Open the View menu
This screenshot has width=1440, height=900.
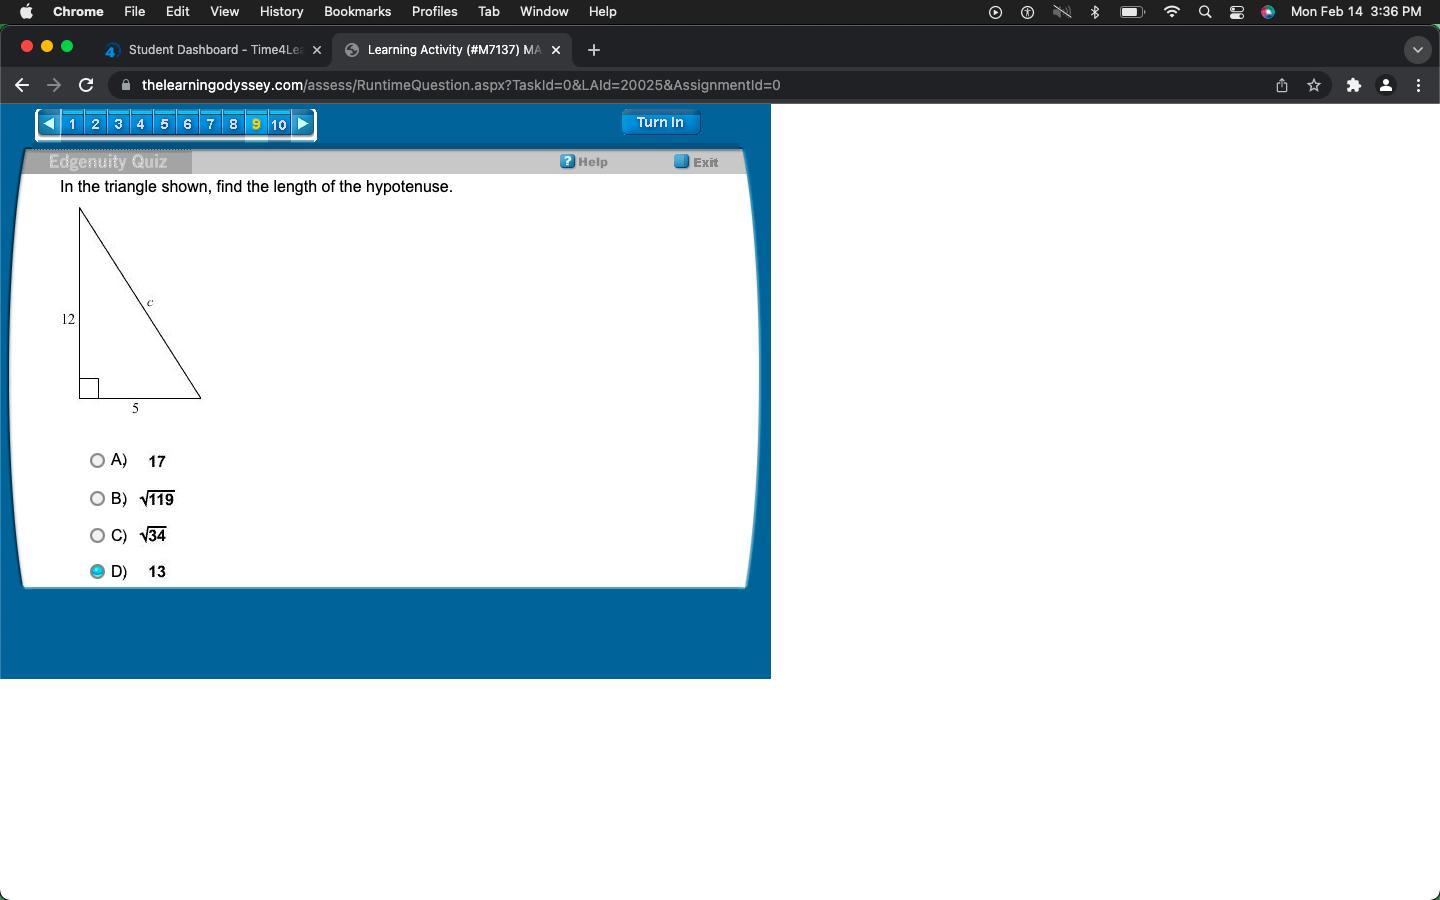(224, 12)
